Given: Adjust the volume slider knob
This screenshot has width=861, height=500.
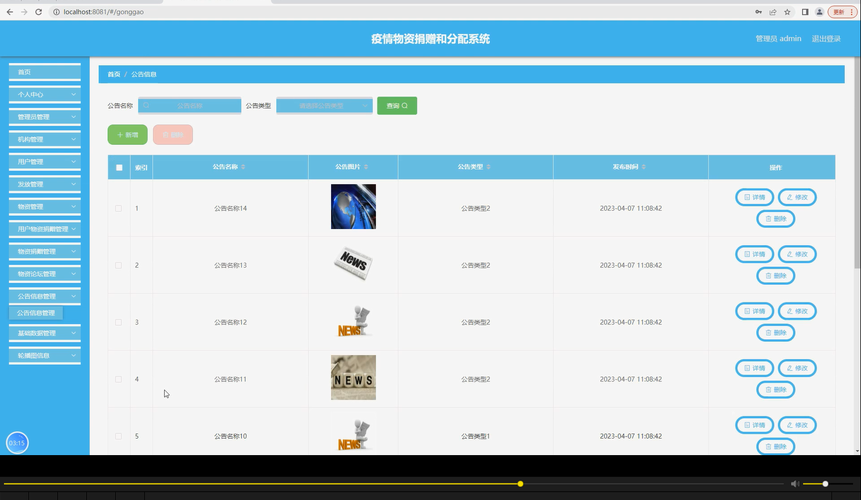Looking at the screenshot, I should [x=825, y=484].
